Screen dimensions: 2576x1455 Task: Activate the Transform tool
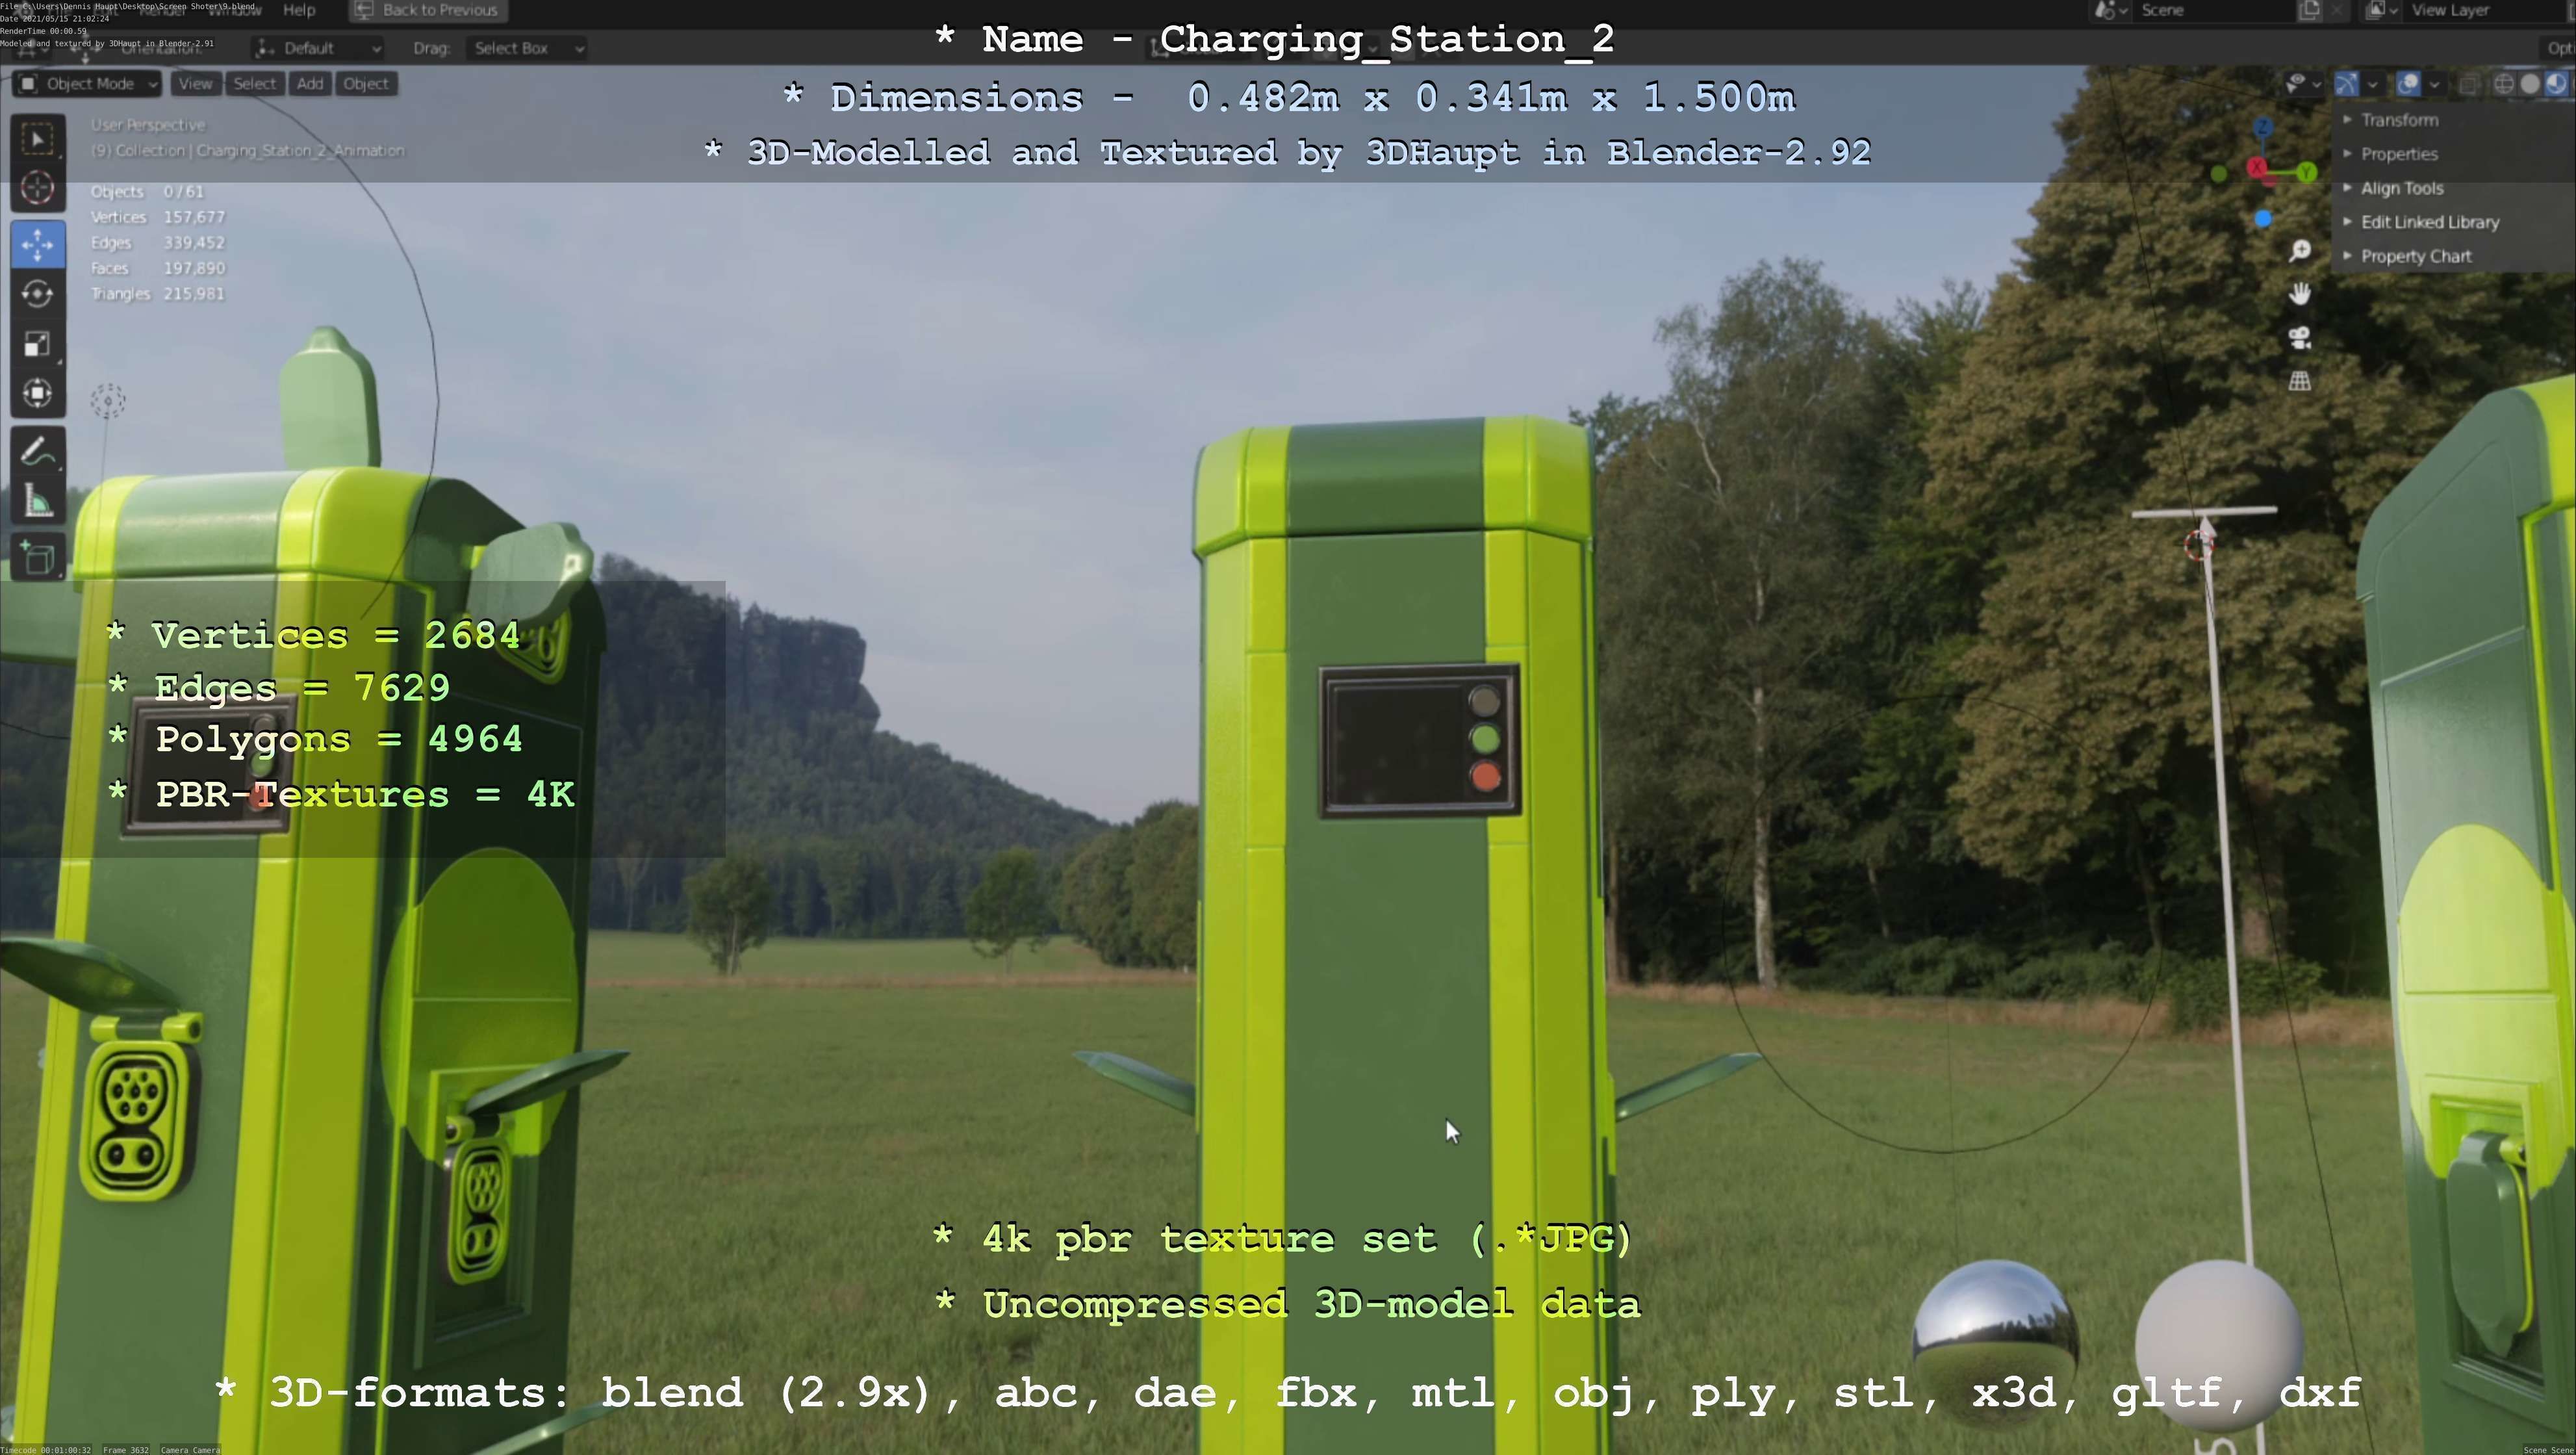coord(38,393)
